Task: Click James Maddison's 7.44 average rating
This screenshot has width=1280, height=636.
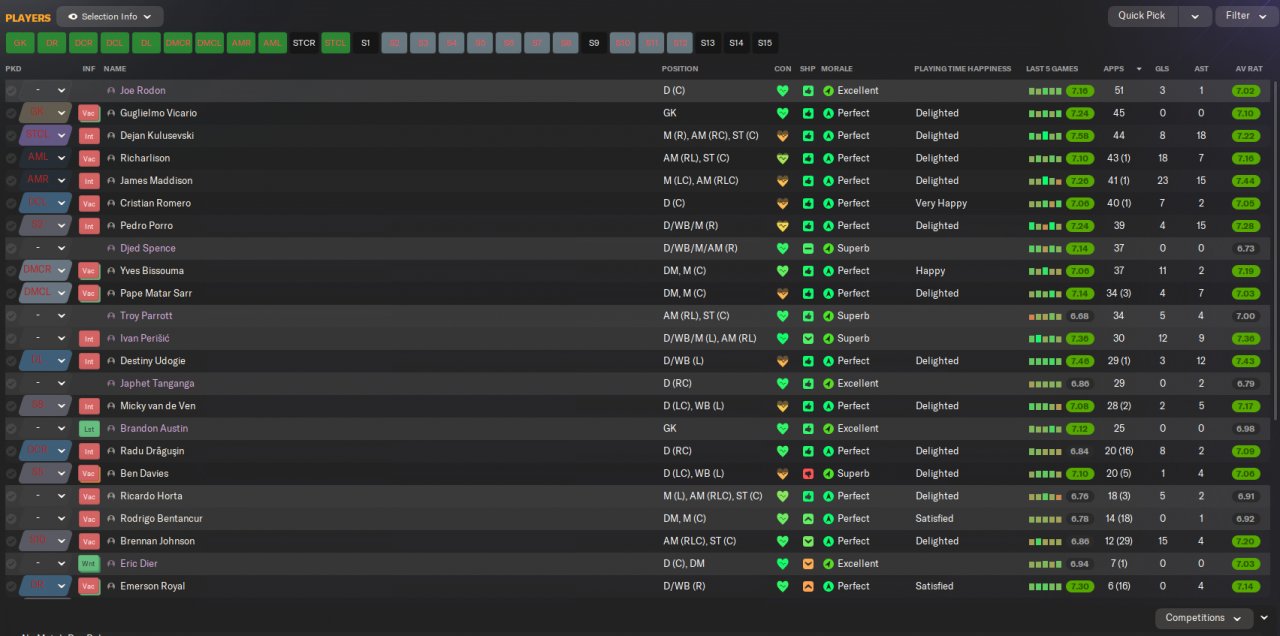Action: pyautogui.click(x=1246, y=181)
